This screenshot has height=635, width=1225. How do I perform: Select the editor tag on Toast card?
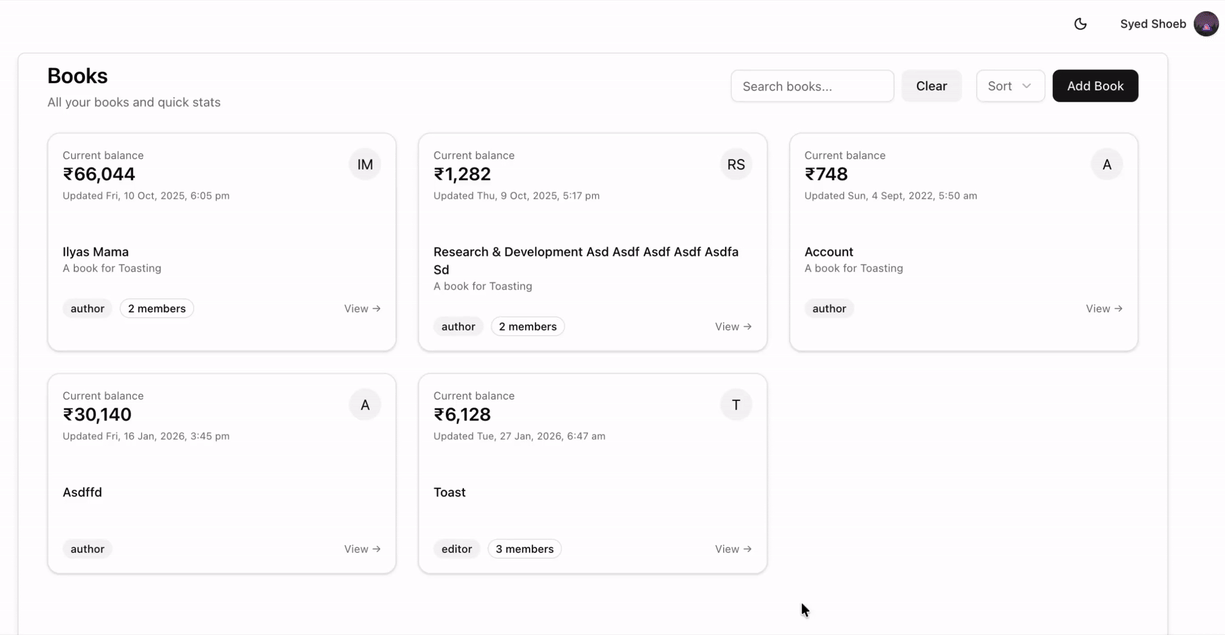point(456,548)
